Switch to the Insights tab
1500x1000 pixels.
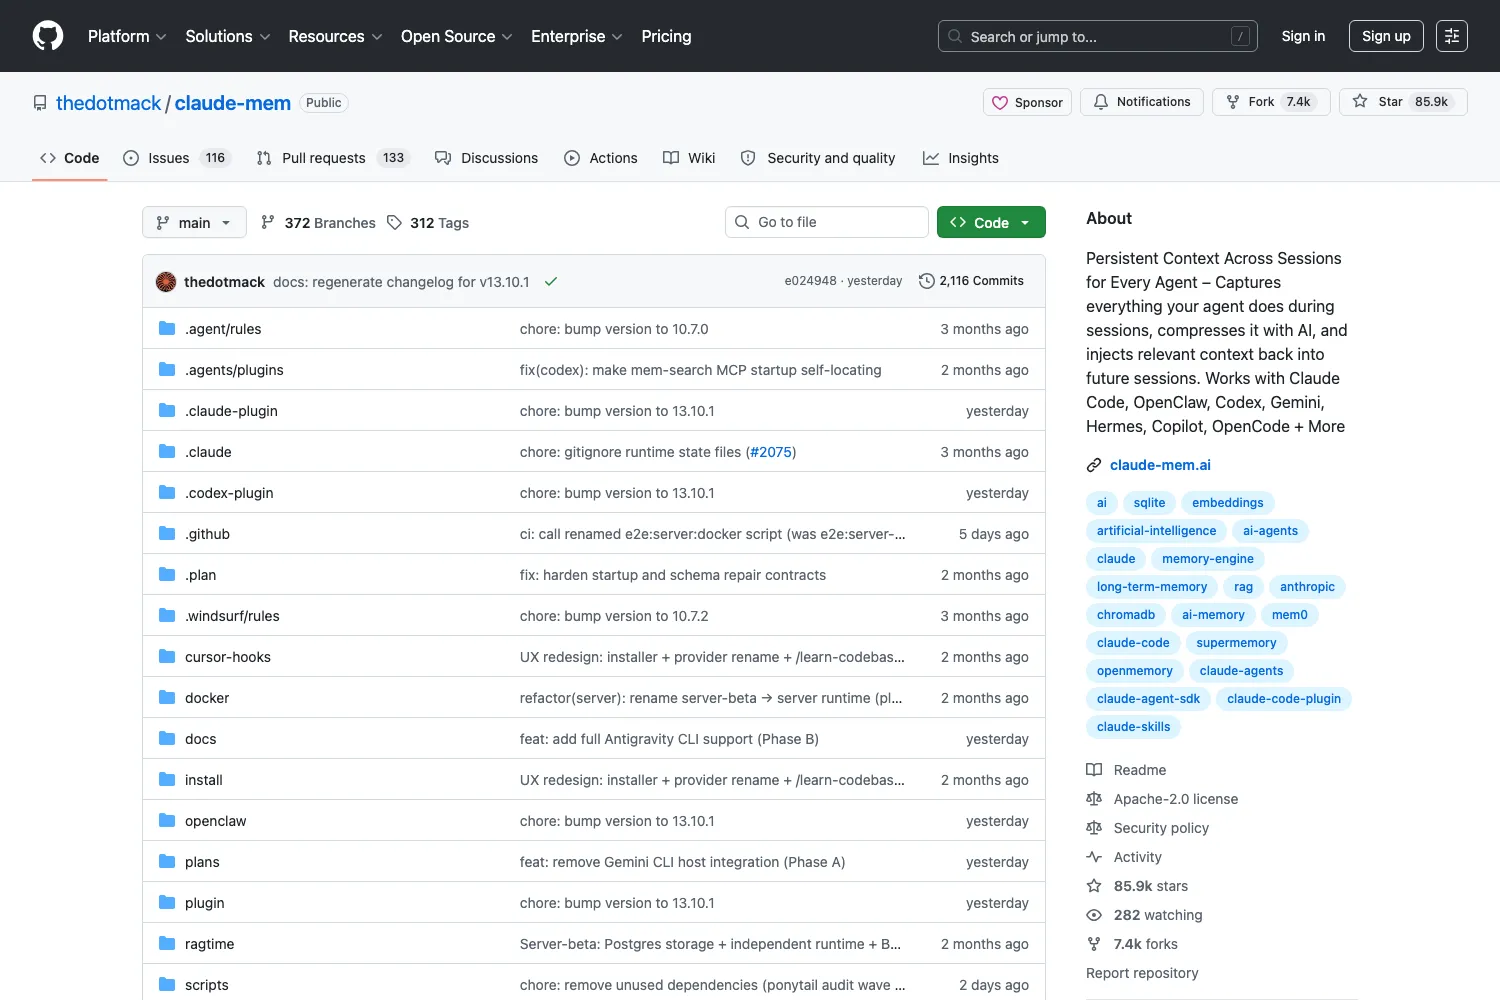click(x=961, y=158)
